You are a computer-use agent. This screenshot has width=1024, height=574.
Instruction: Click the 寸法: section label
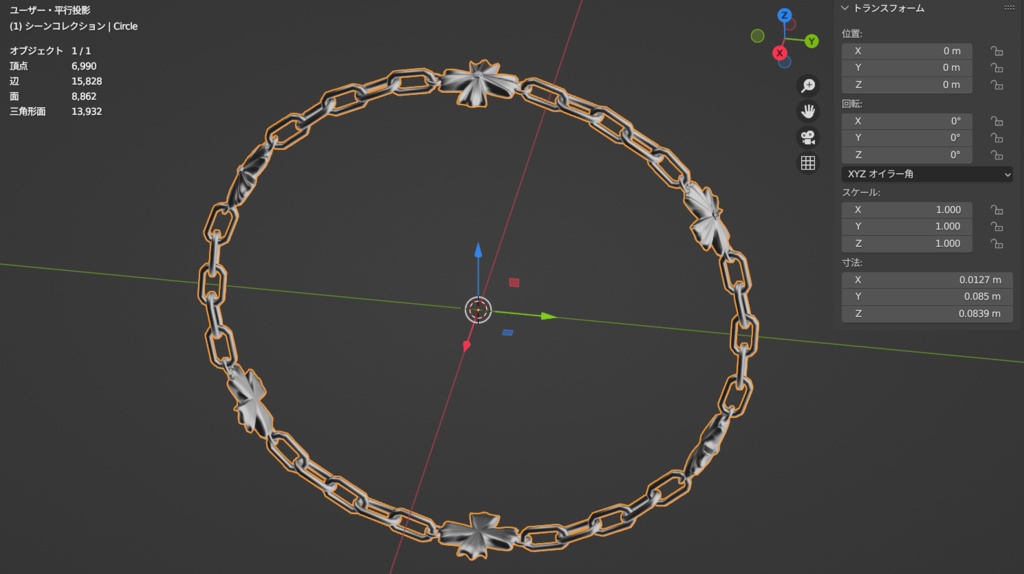[x=852, y=263]
